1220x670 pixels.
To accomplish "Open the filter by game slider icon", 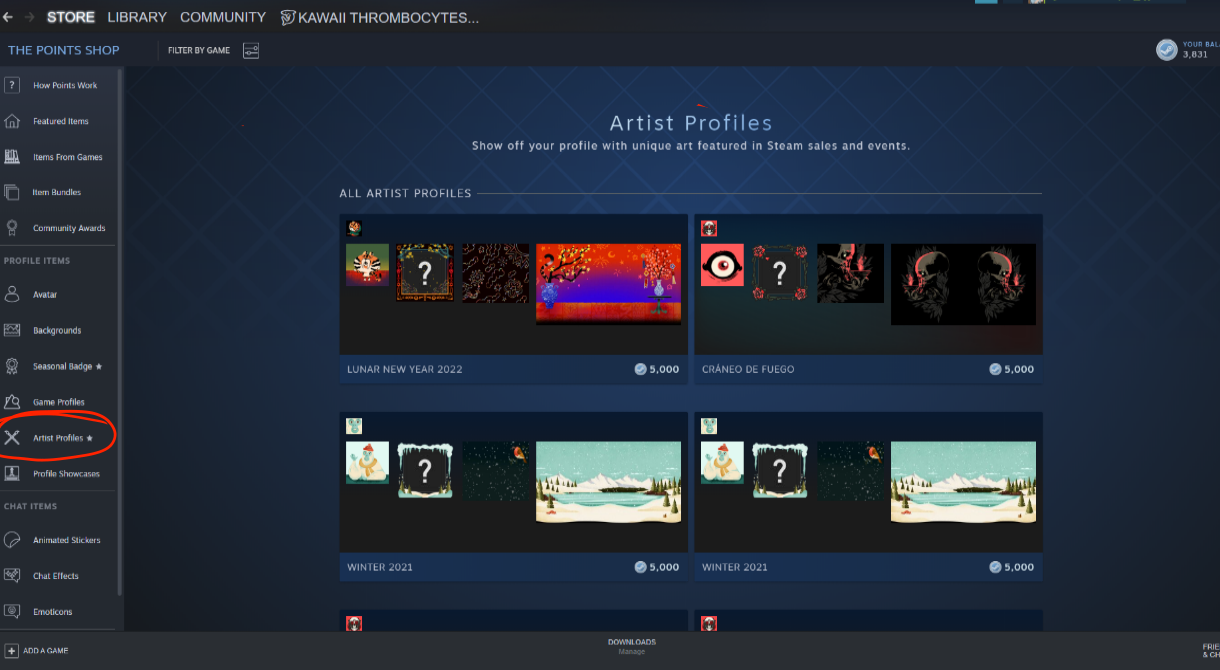I will (x=250, y=50).
